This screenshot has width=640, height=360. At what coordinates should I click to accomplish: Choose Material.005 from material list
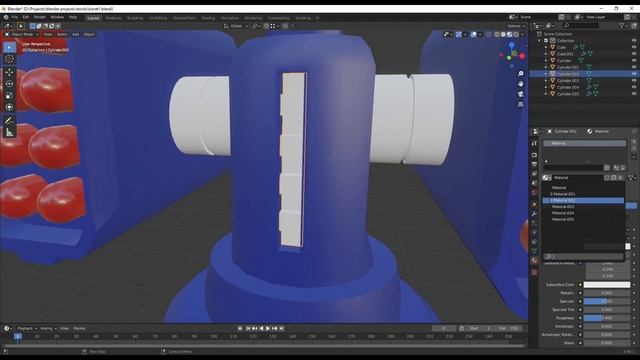[x=583, y=219]
